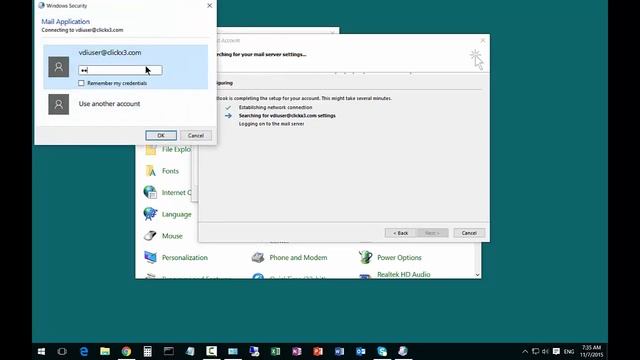The height and width of the screenshot is (360, 640).
Task: Focus the password input field
Action: pyautogui.click(x=120, y=70)
